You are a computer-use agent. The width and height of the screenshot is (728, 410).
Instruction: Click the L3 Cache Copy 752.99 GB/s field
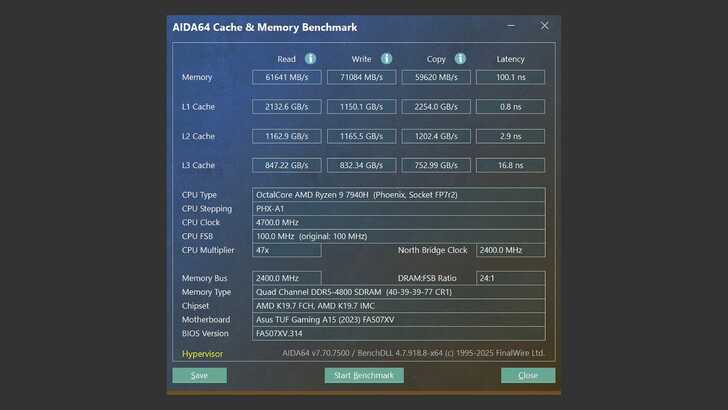(x=435, y=165)
